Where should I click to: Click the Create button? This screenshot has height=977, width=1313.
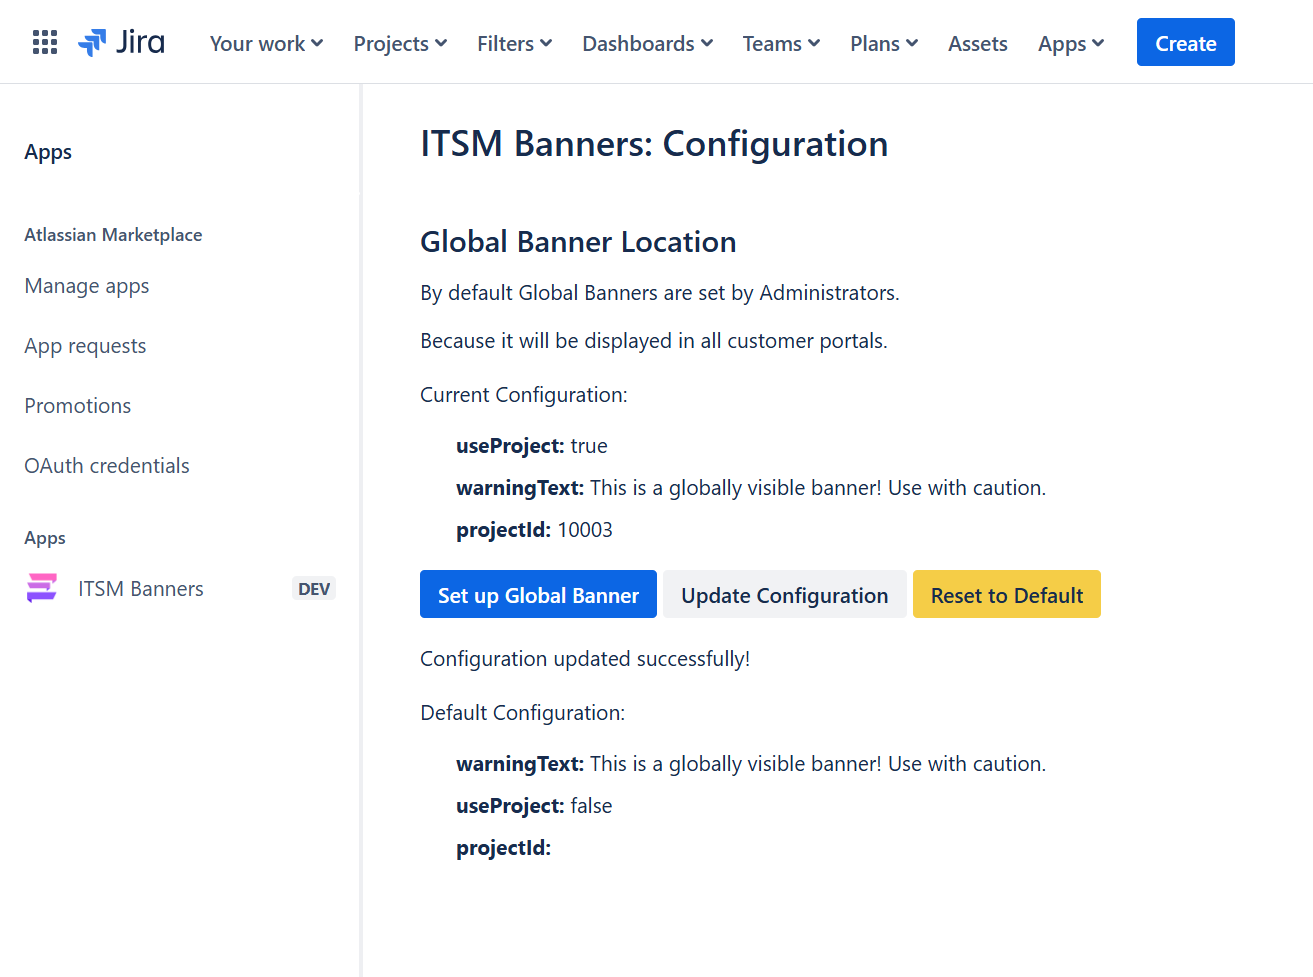click(1186, 42)
